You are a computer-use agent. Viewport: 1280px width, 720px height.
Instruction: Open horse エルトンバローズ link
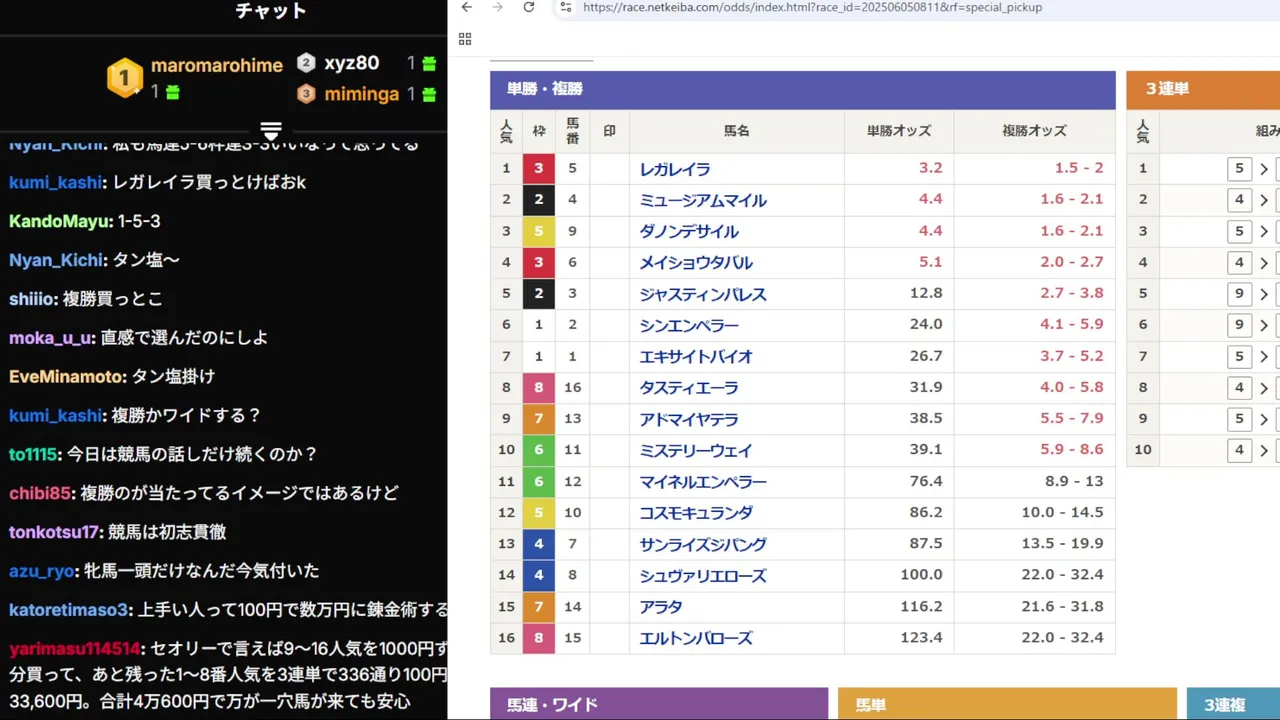(696, 638)
